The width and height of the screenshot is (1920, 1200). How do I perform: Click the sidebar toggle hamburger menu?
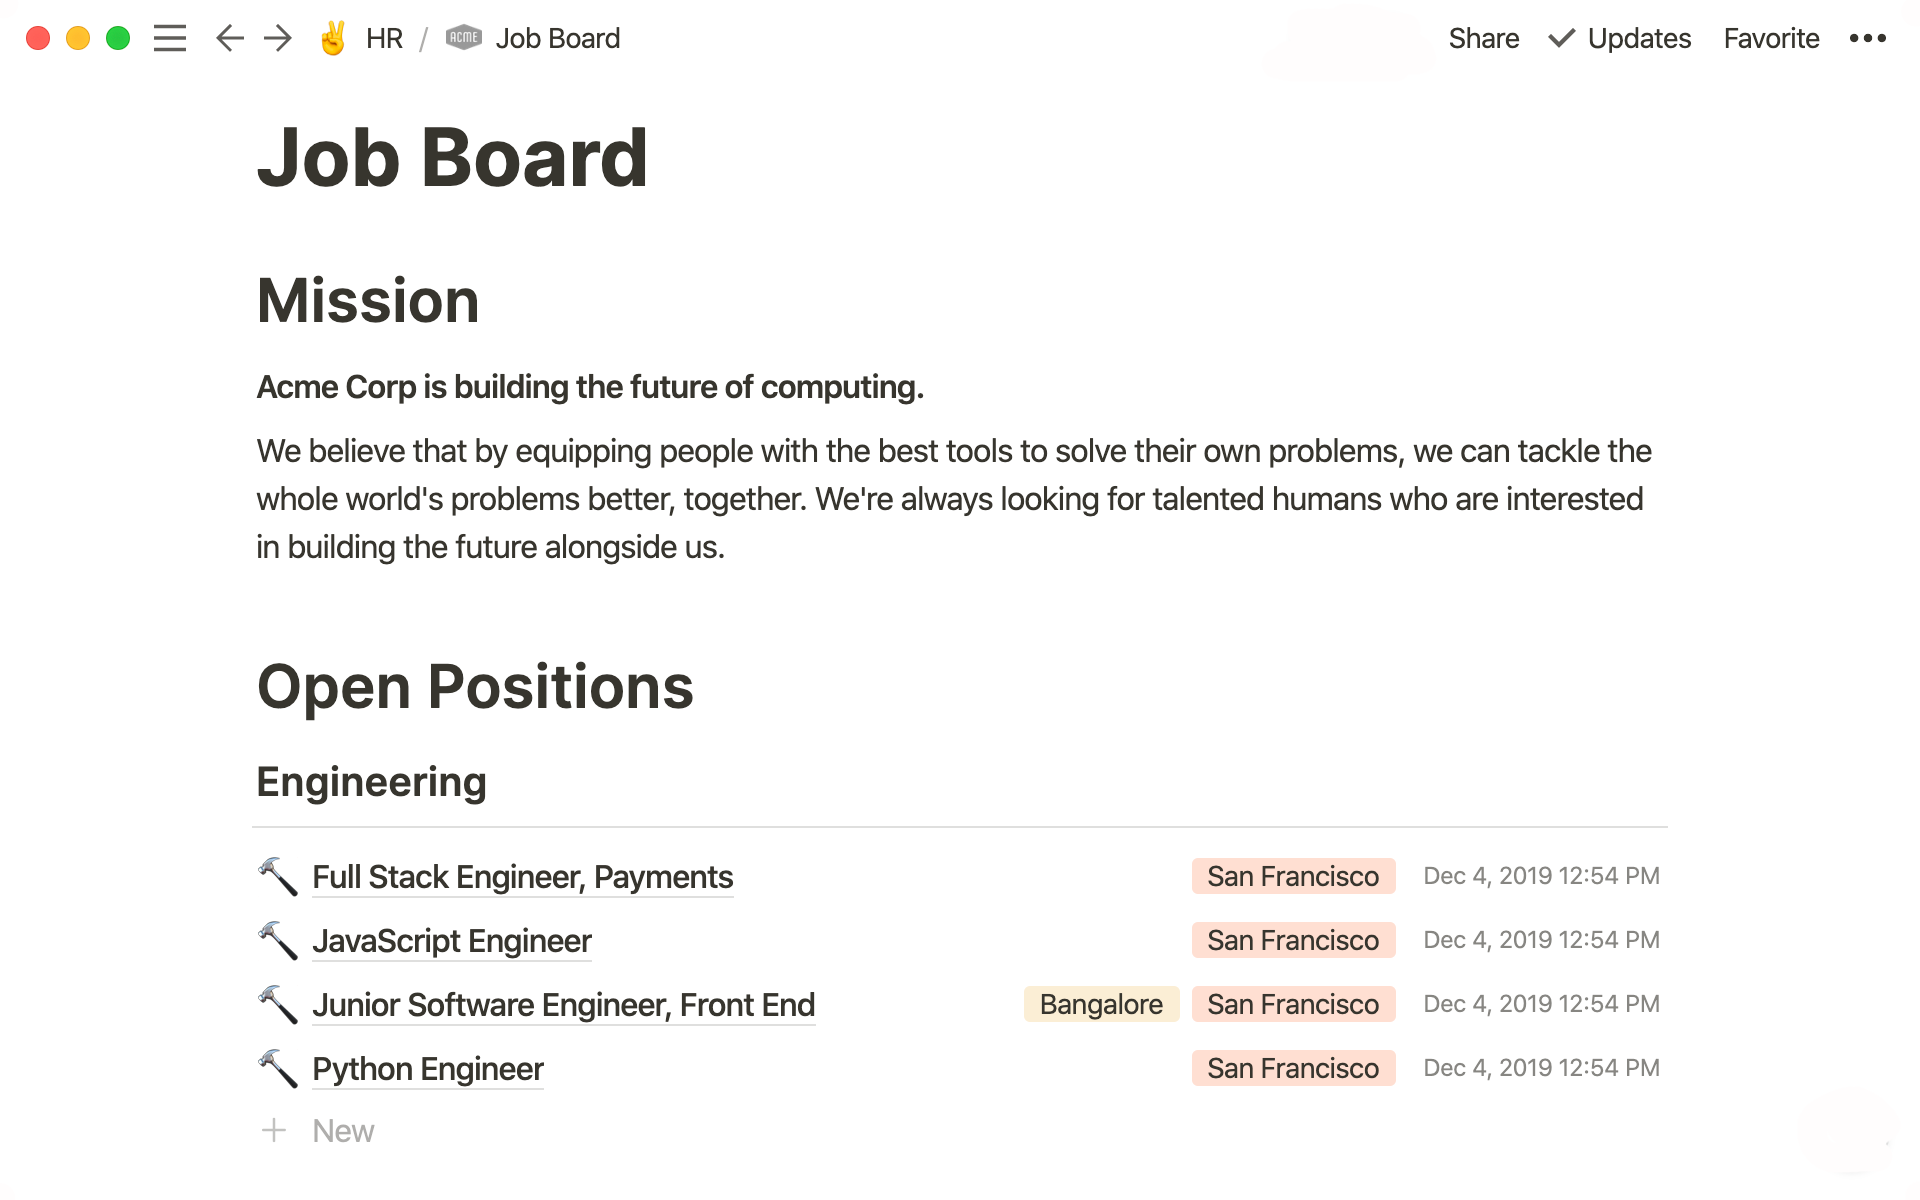pos(171,37)
